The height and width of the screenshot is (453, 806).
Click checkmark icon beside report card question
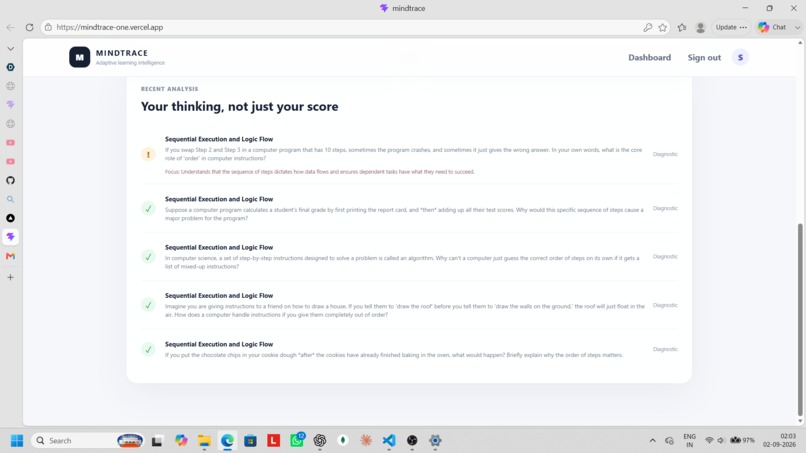point(148,208)
